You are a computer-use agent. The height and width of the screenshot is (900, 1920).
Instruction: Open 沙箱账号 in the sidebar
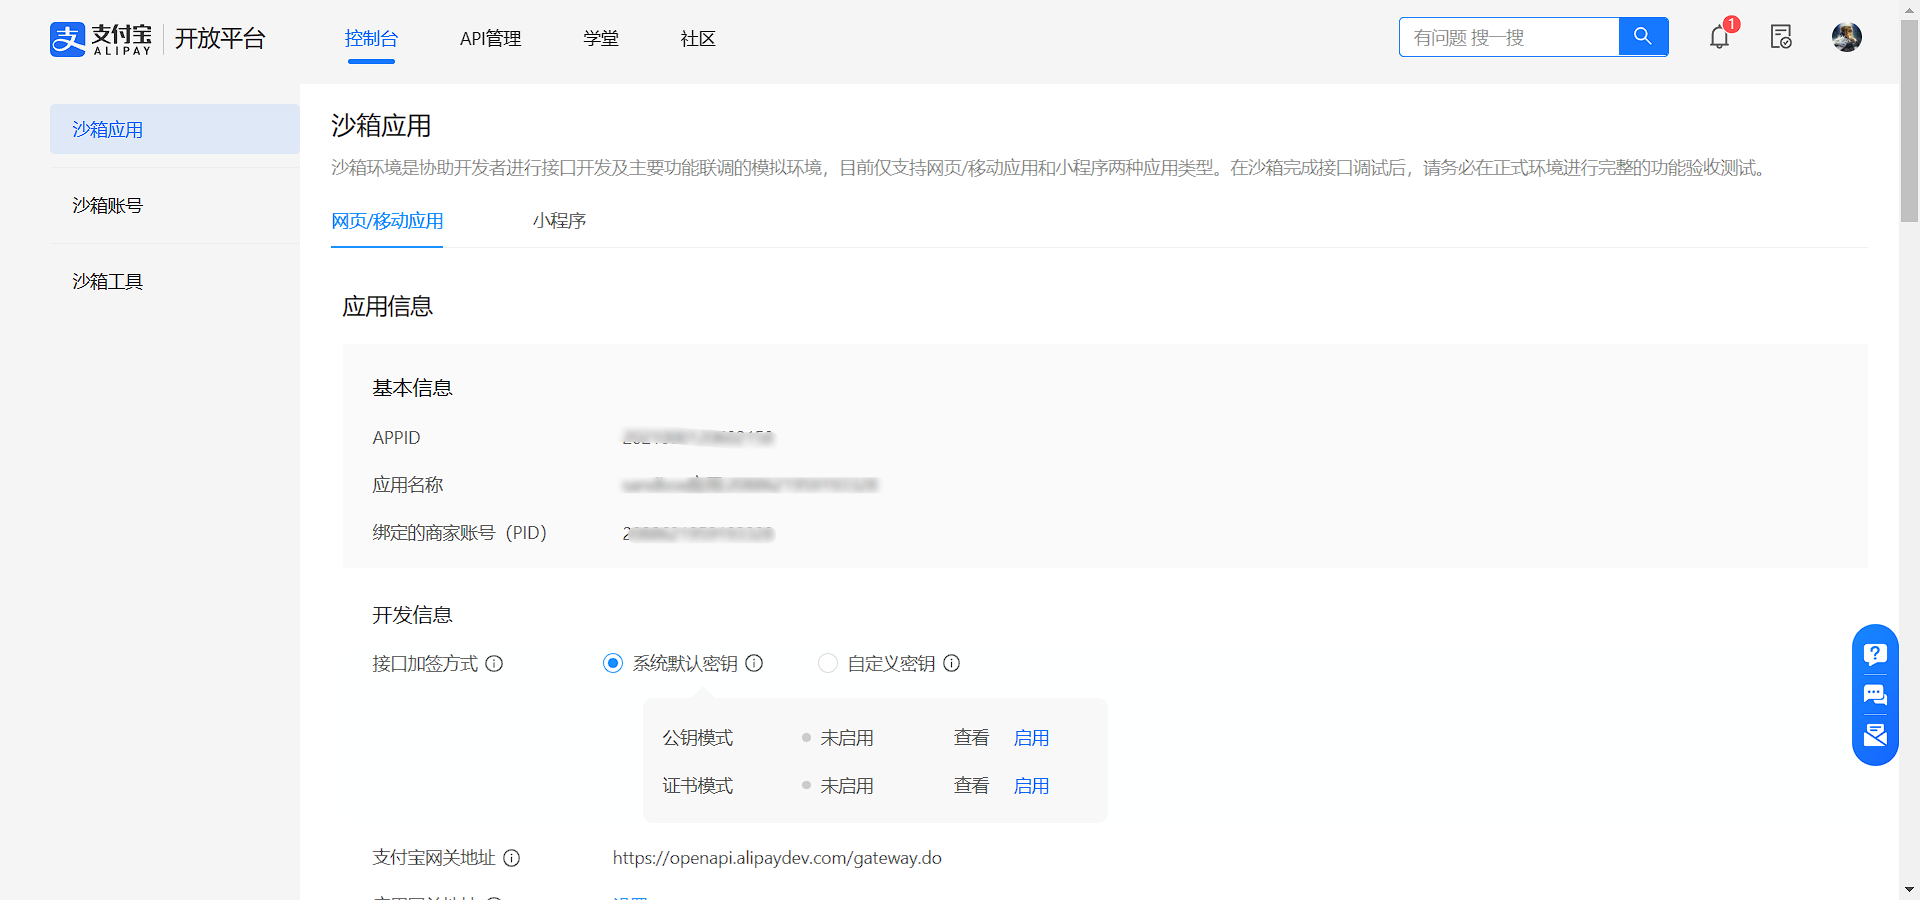pos(108,206)
